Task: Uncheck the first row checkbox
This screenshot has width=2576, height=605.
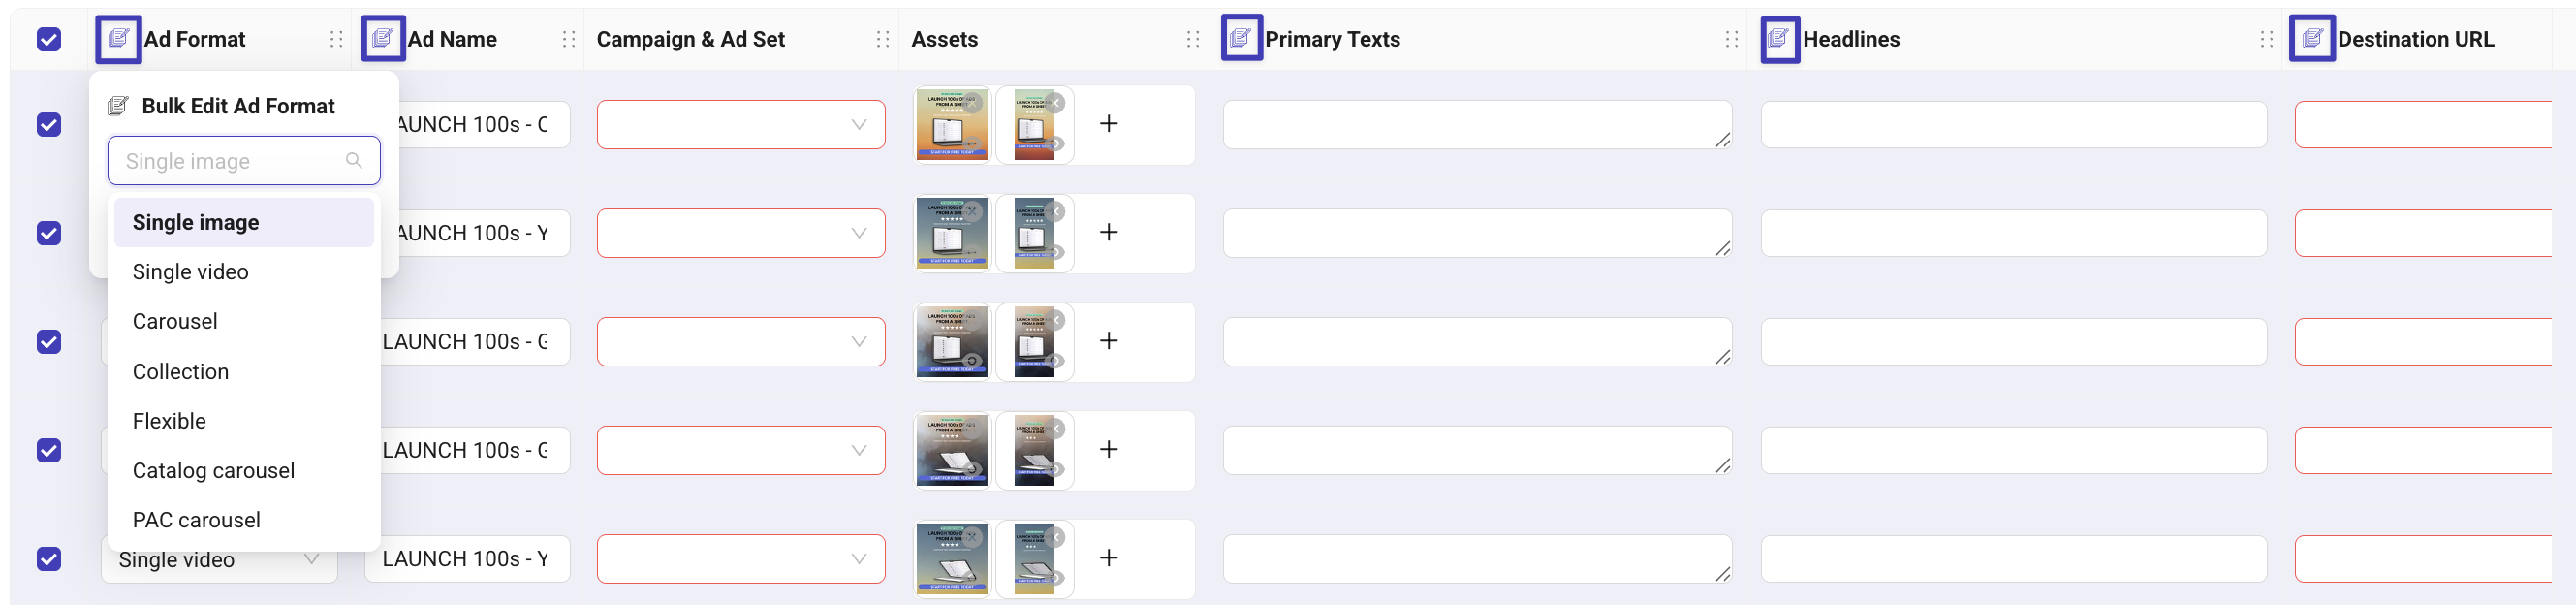Action: 49,125
